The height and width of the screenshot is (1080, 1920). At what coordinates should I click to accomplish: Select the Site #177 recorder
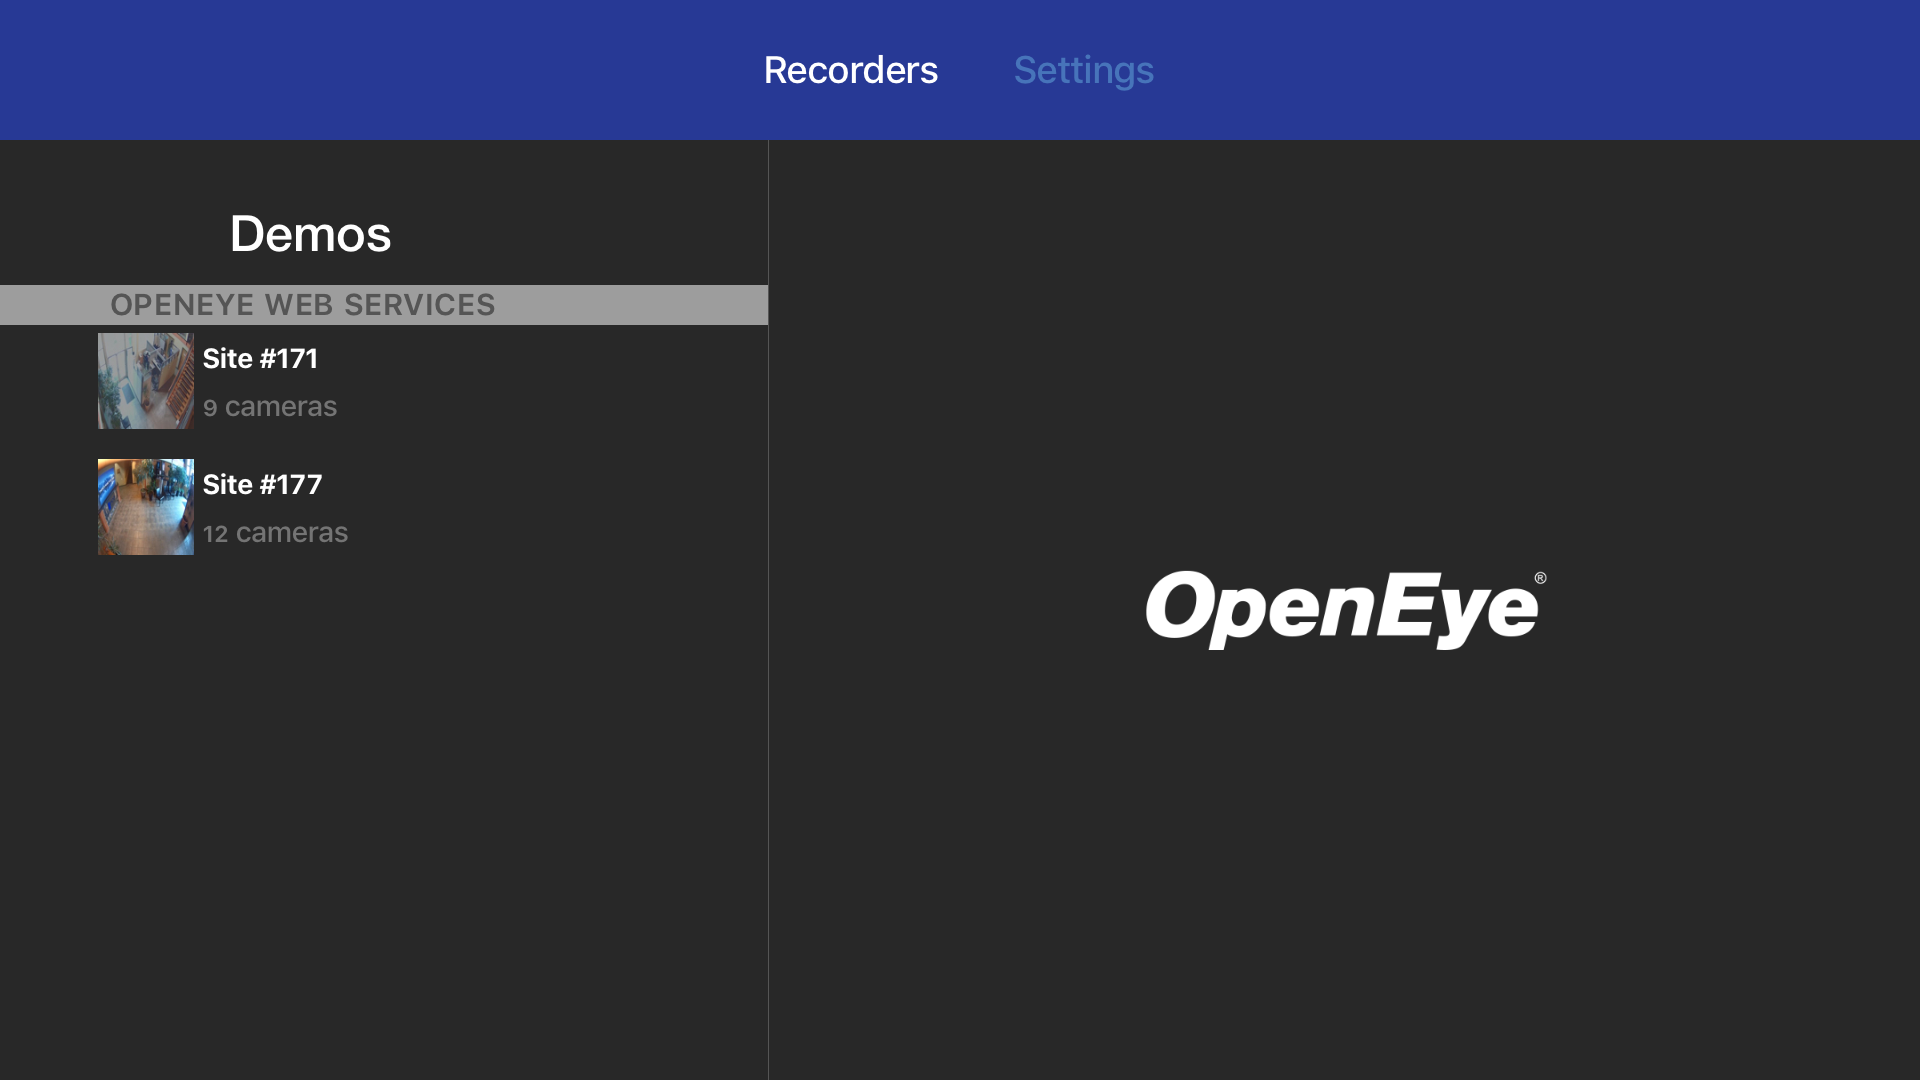[x=384, y=507]
